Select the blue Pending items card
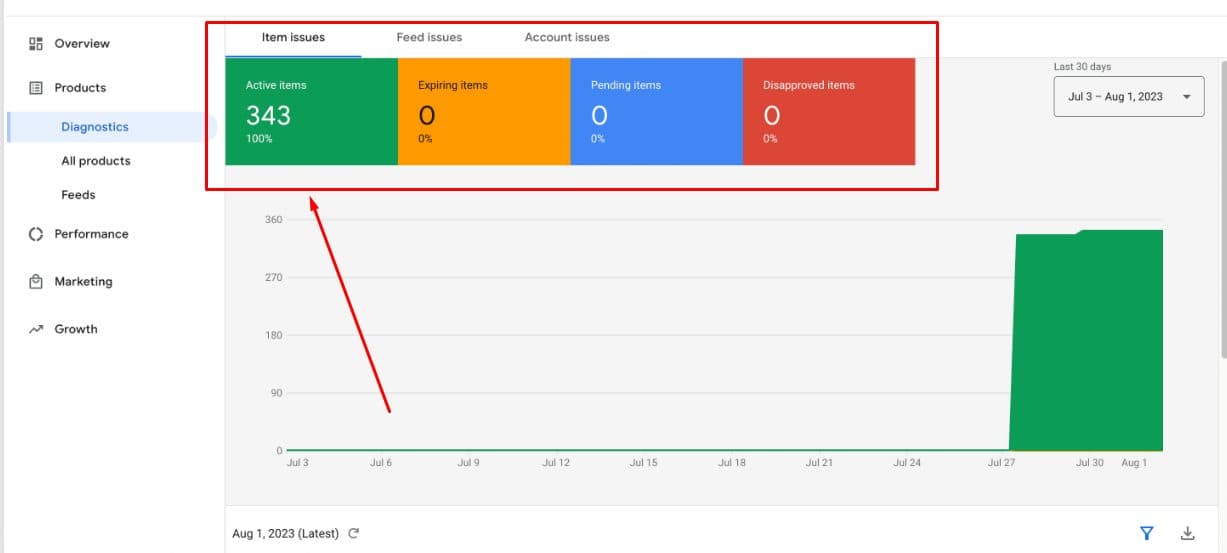The height and width of the screenshot is (553, 1227). (657, 111)
